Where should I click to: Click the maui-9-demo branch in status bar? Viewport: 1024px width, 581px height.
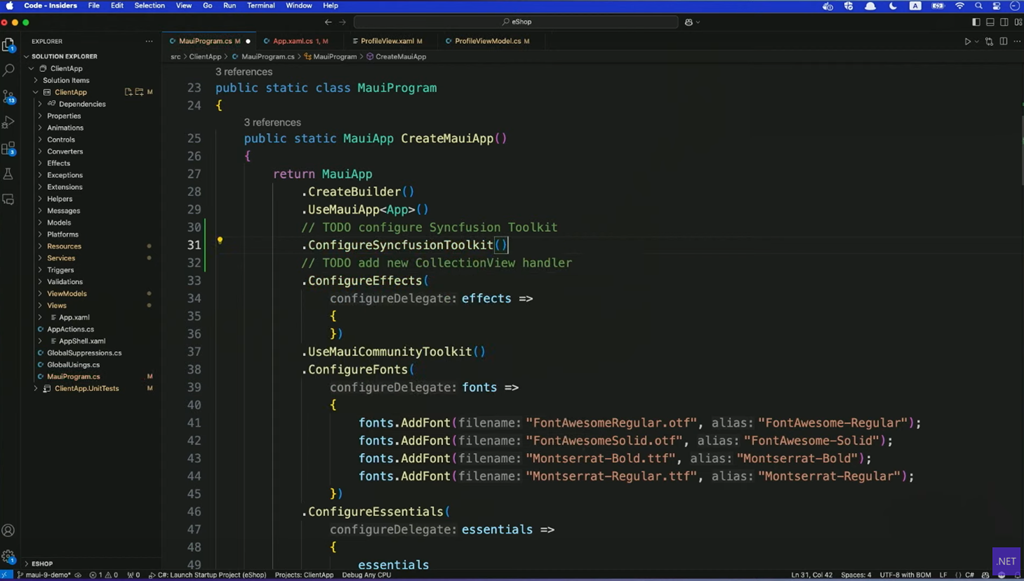(46, 575)
